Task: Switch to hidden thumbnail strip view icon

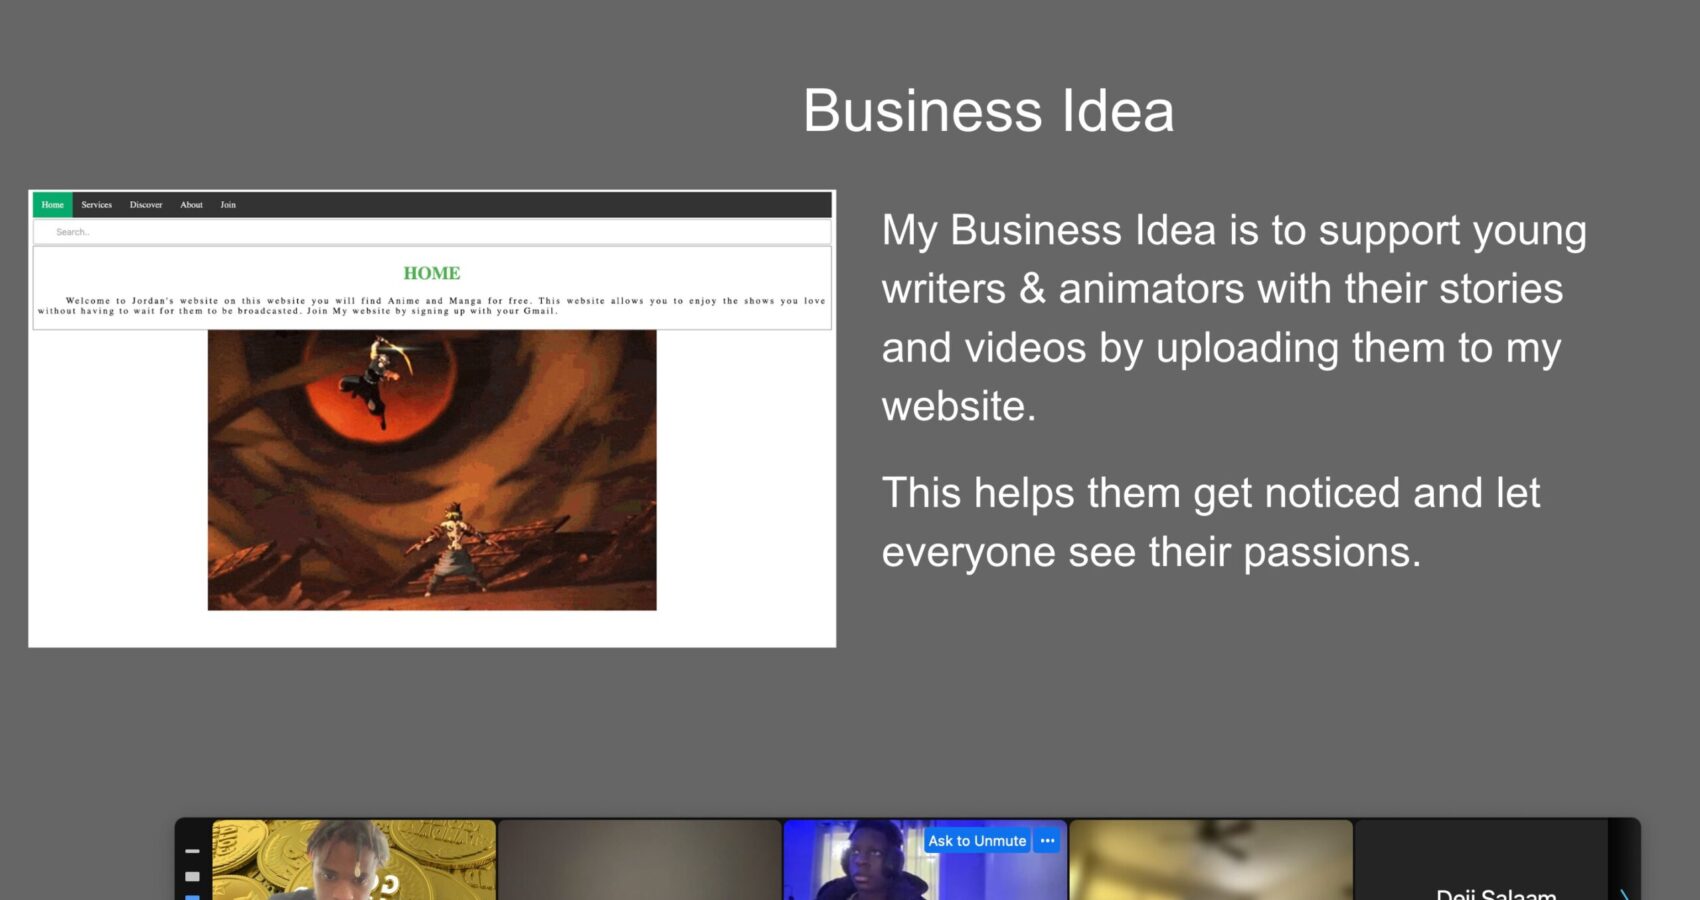Action: tap(192, 851)
